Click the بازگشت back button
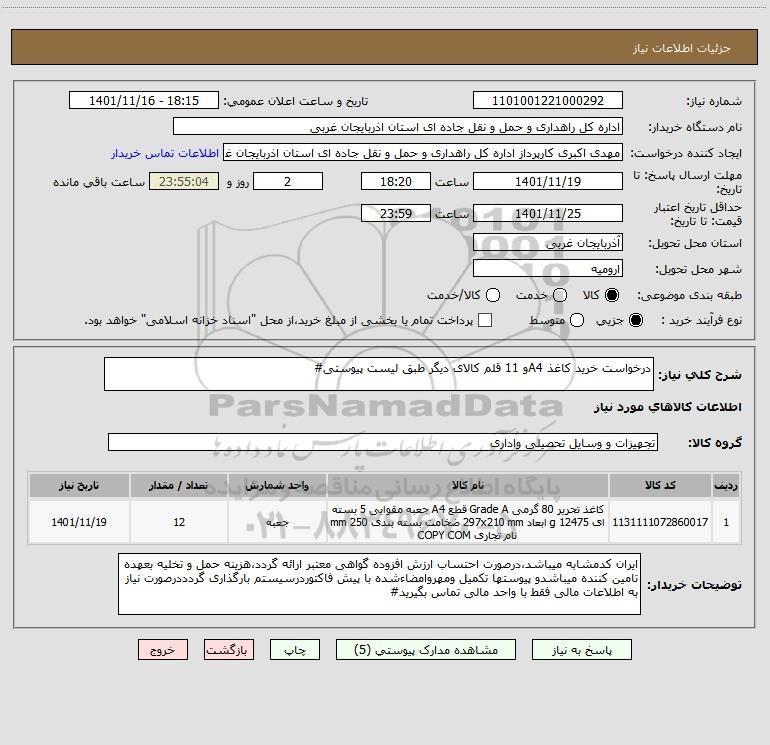The width and height of the screenshot is (770, 745). tap(229, 650)
